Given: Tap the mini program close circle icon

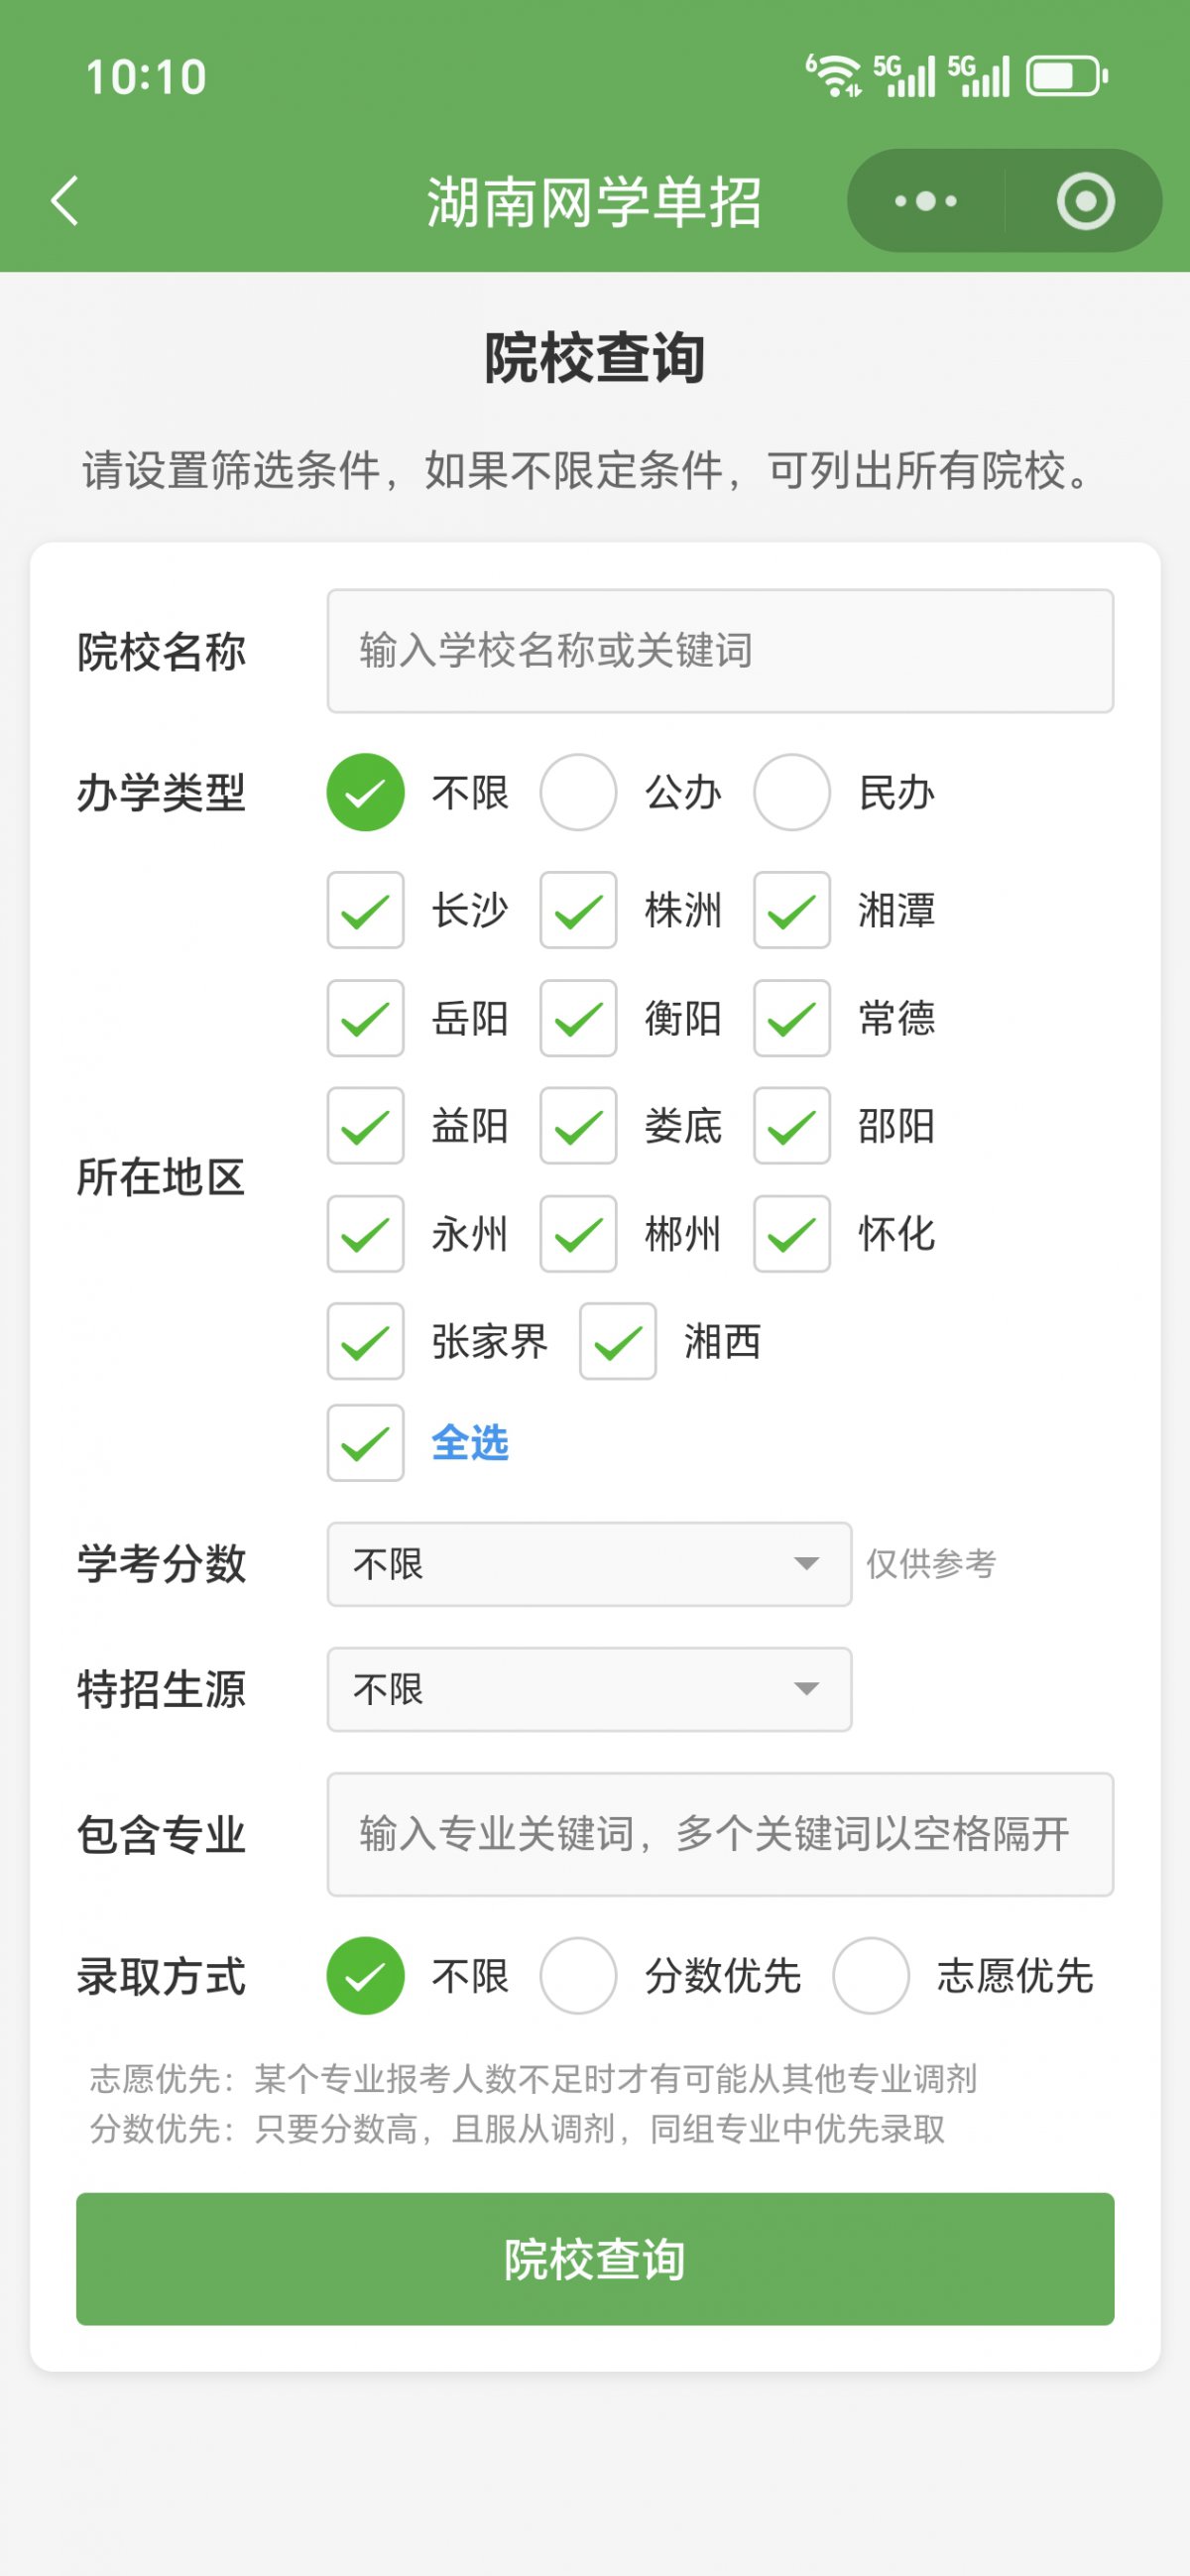Looking at the screenshot, I should point(1085,201).
